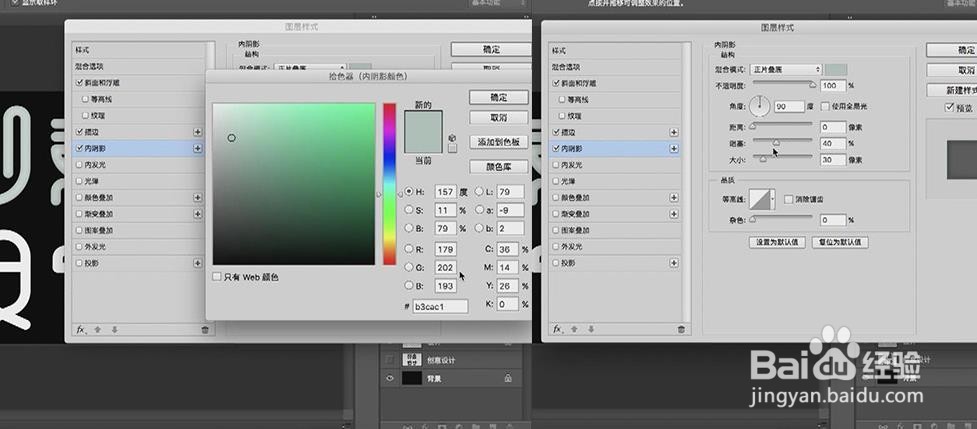Select the L radio button in color picker
The height and width of the screenshot is (429, 977).
click(479, 192)
